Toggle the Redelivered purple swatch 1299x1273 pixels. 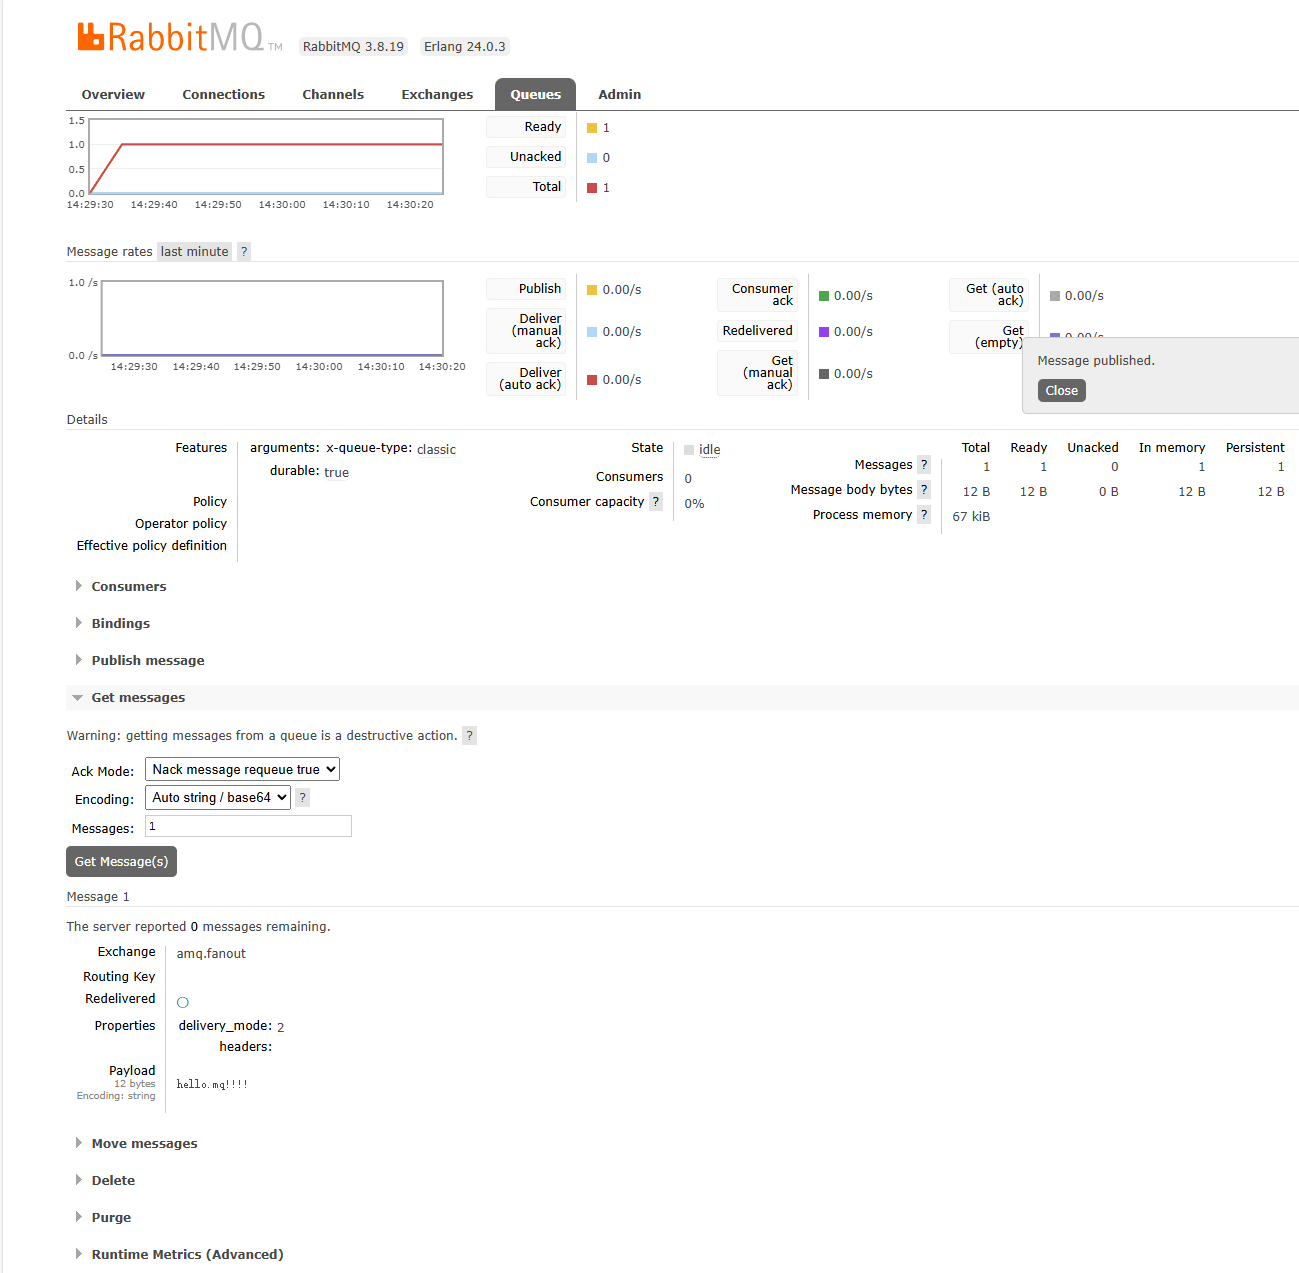[x=824, y=332]
